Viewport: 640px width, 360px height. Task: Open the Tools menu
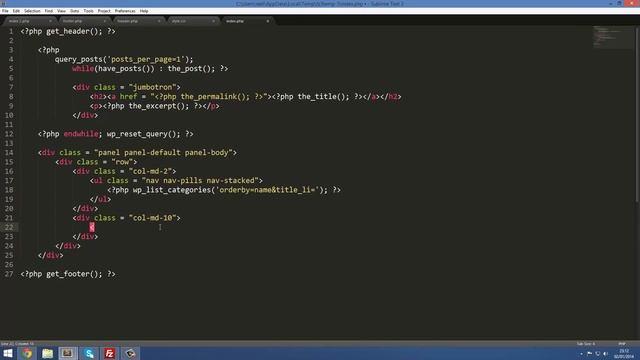(89, 11)
